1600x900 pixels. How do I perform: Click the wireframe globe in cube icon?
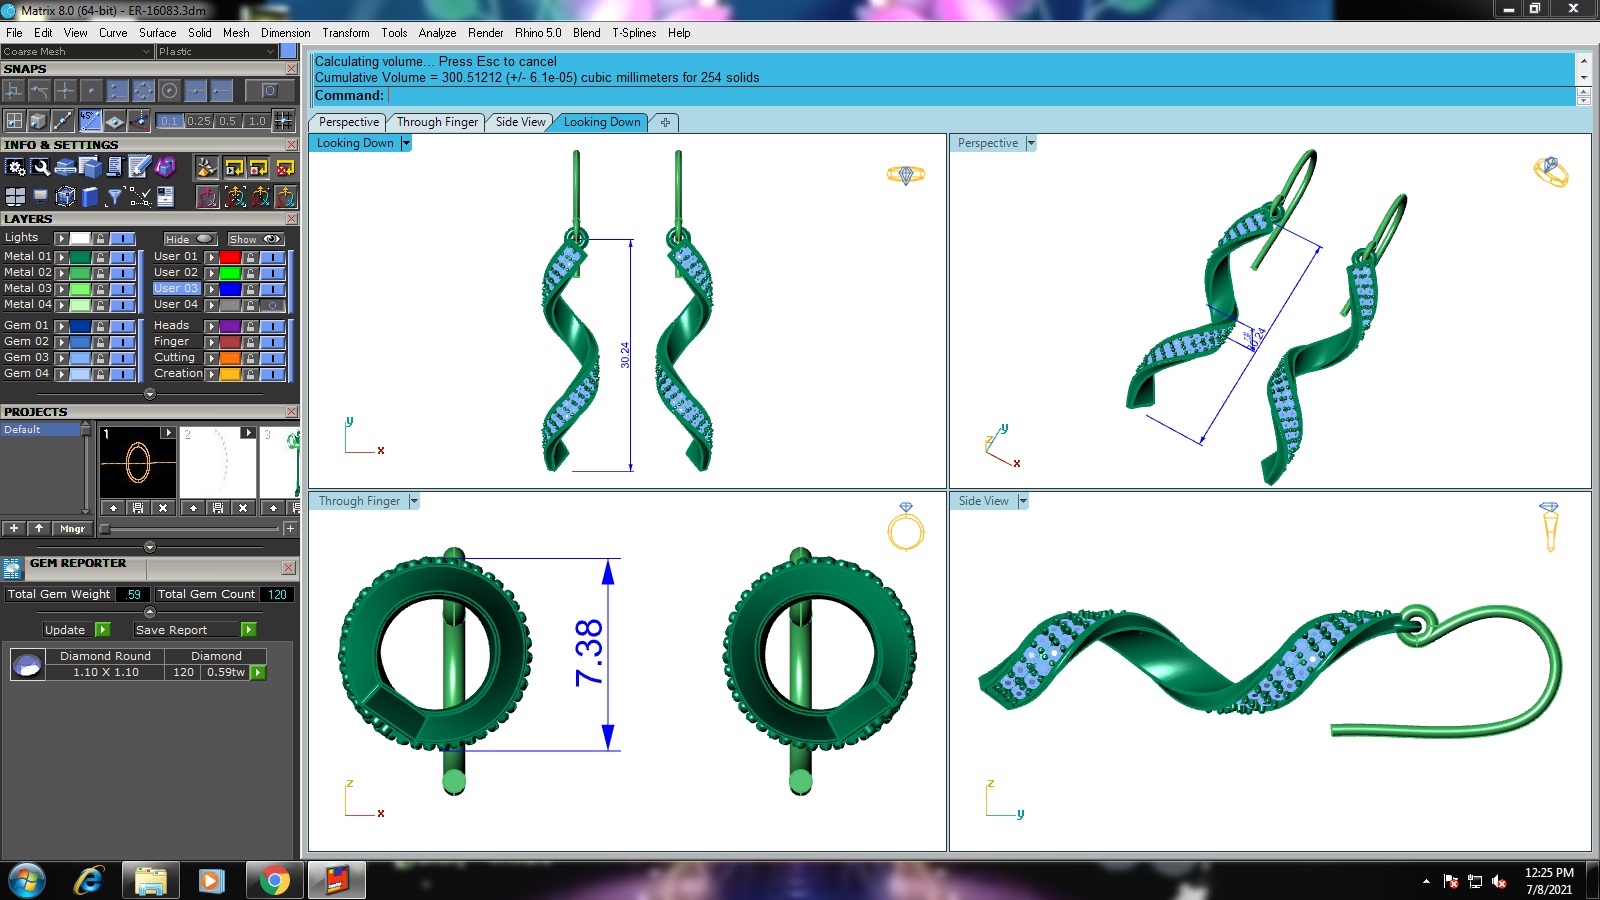[66, 197]
